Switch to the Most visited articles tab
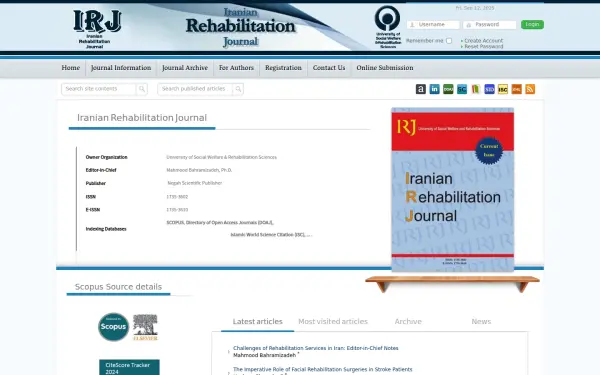 click(x=333, y=322)
